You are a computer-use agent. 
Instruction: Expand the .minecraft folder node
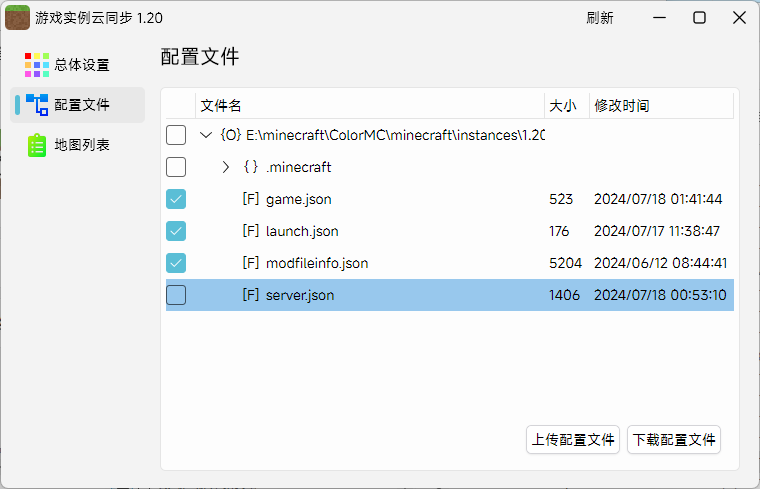point(226,167)
